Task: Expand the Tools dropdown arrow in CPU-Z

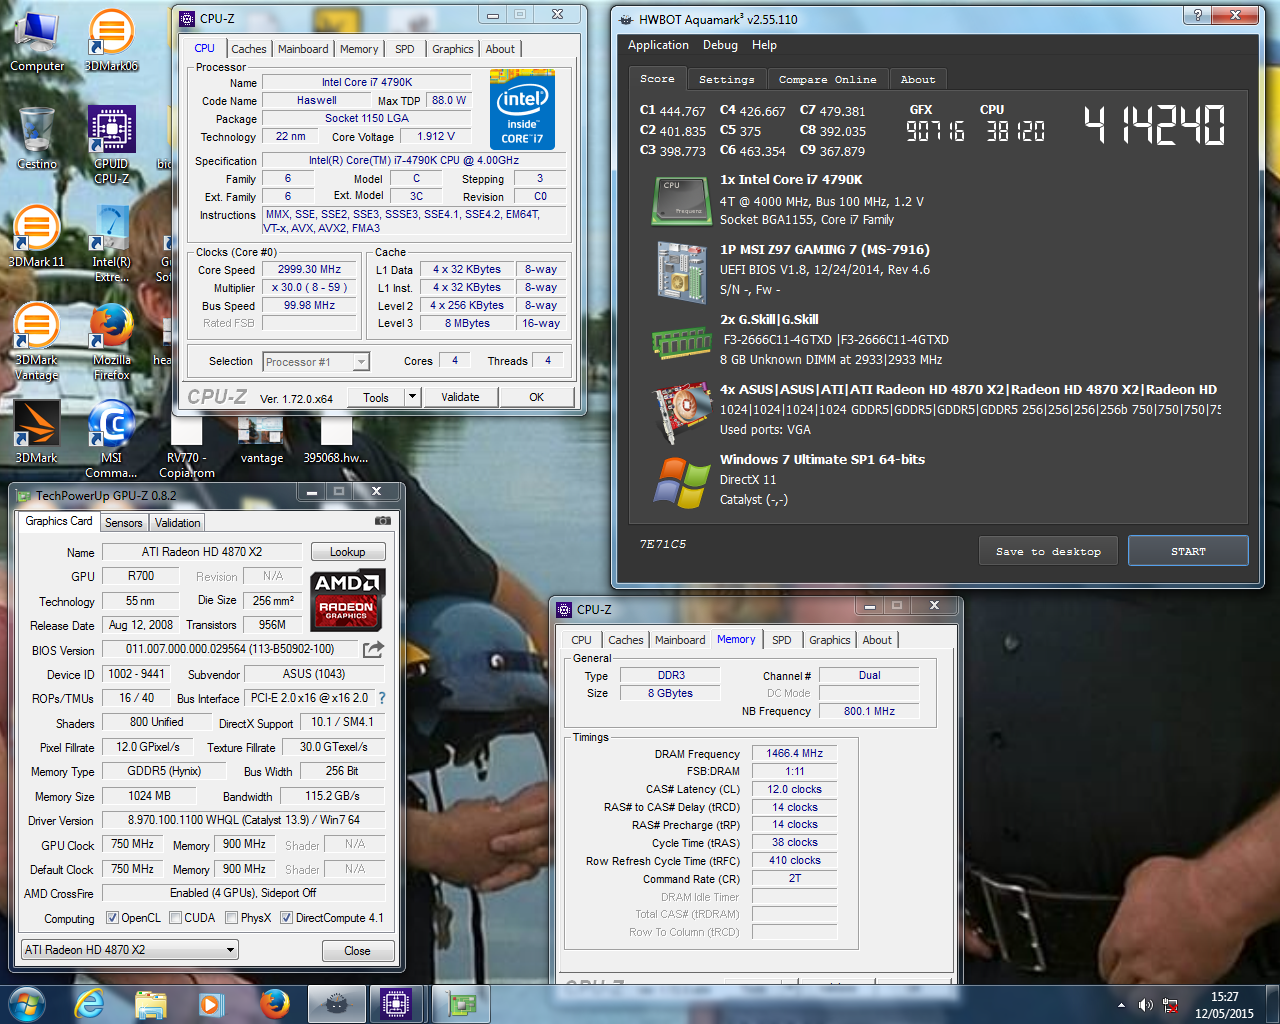Action: click(411, 397)
